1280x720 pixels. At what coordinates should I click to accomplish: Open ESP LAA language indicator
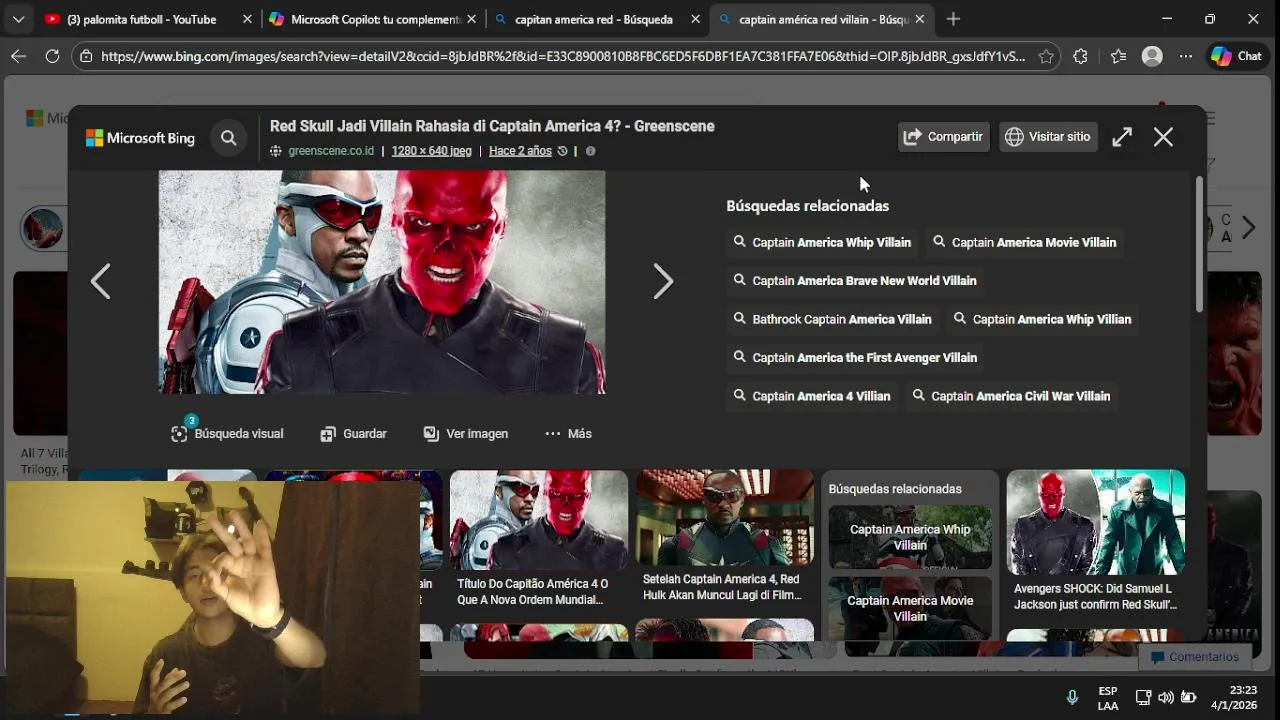[x=1108, y=697]
